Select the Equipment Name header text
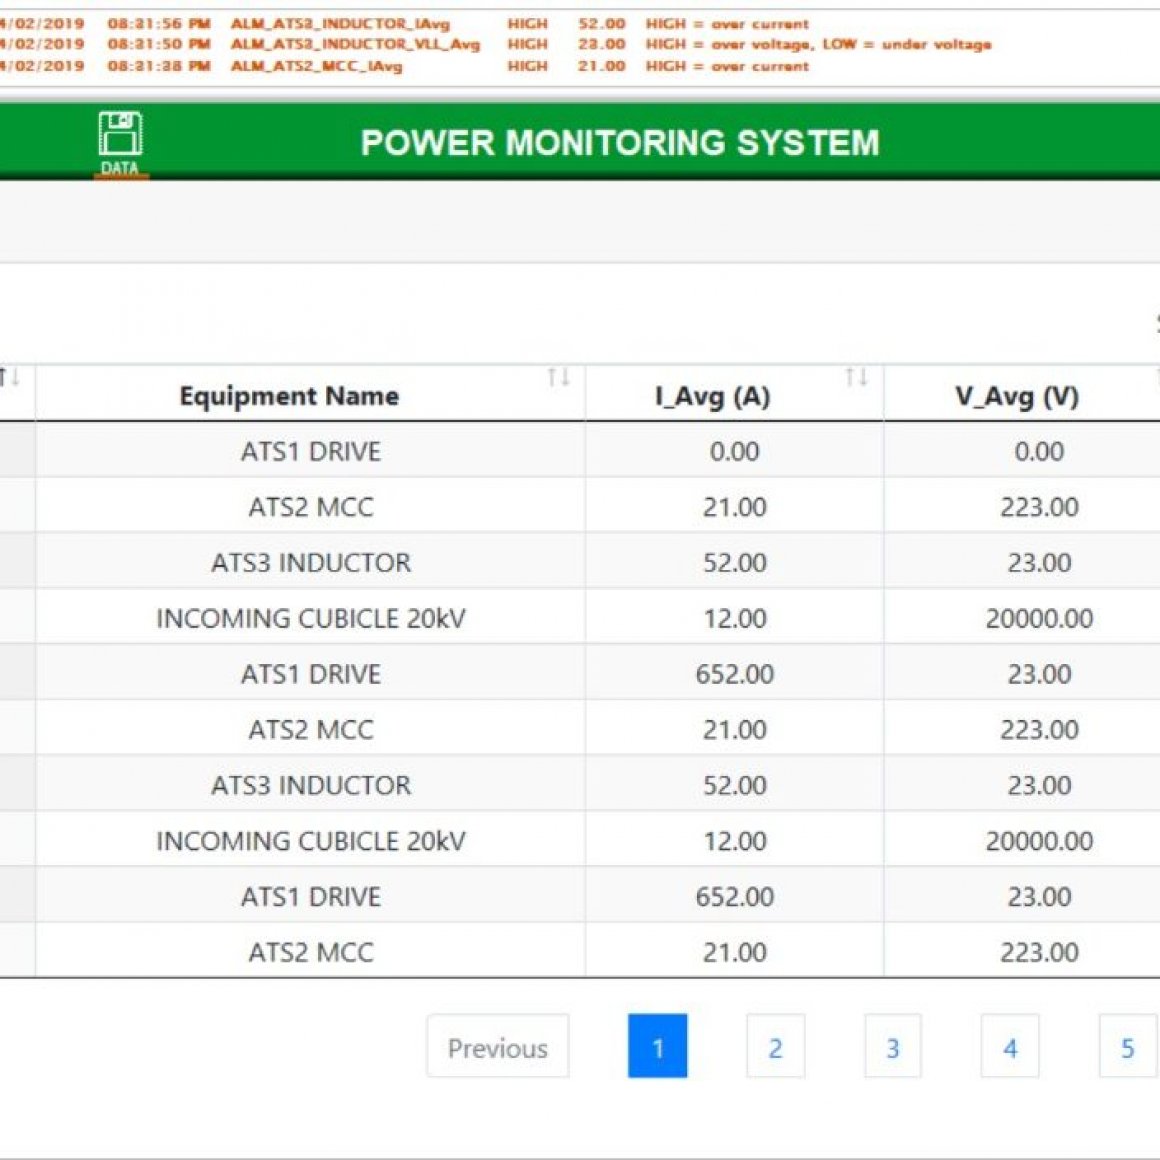 [289, 396]
